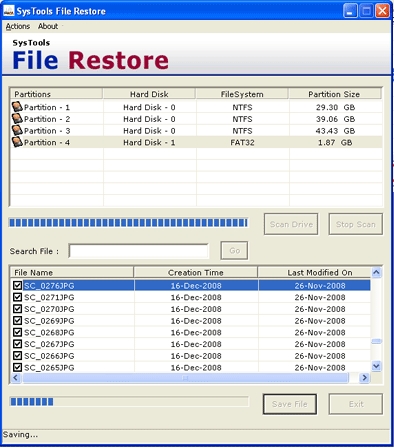Click the Partition - 2 drive icon
The image size is (394, 448).
(x=17, y=118)
